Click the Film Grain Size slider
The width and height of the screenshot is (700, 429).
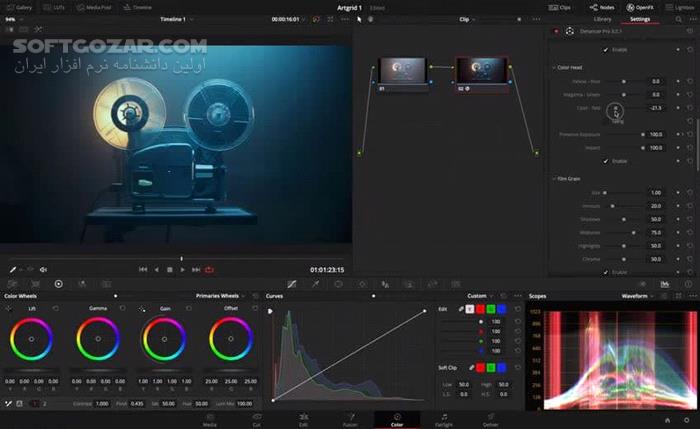tap(624, 192)
